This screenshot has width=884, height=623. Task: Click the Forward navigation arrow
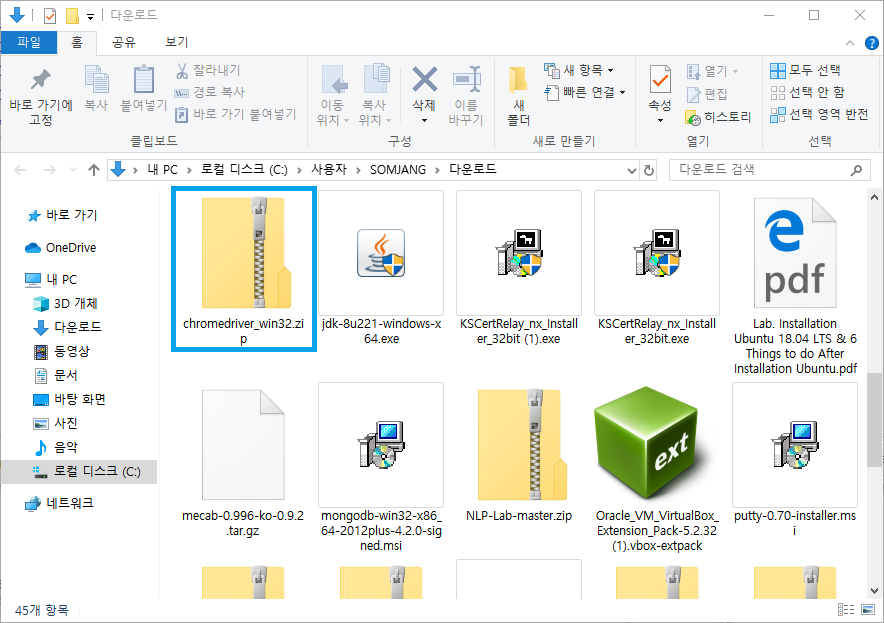coord(50,170)
